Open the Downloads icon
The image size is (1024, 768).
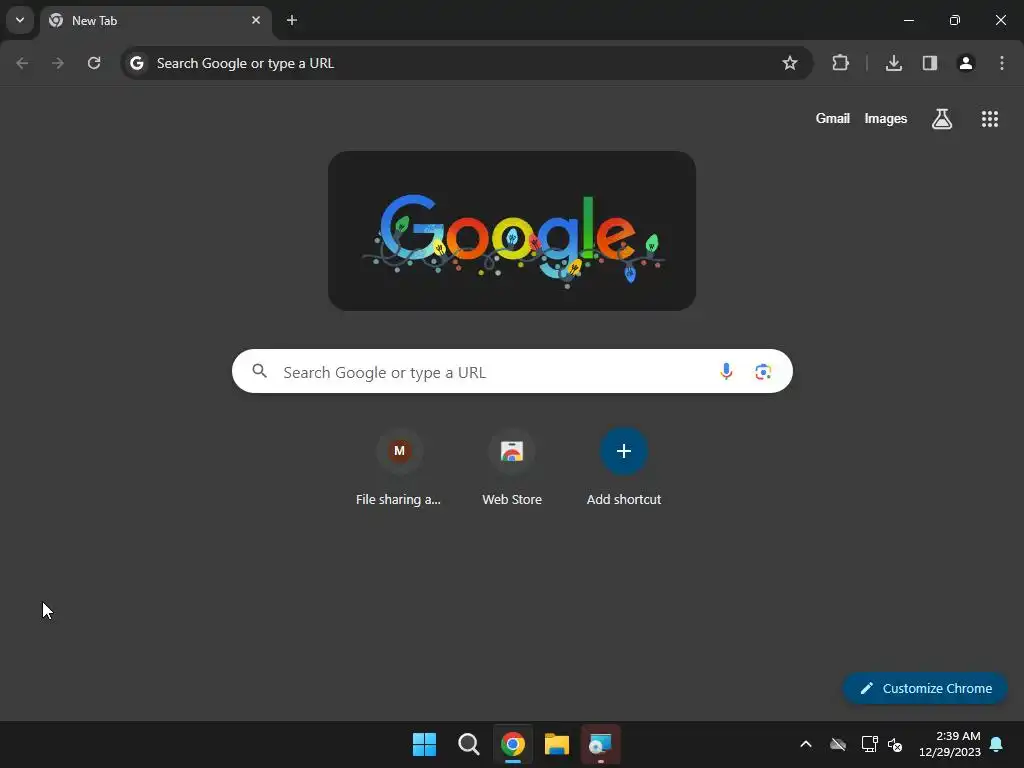pyautogui.click(x=893, y=63)
